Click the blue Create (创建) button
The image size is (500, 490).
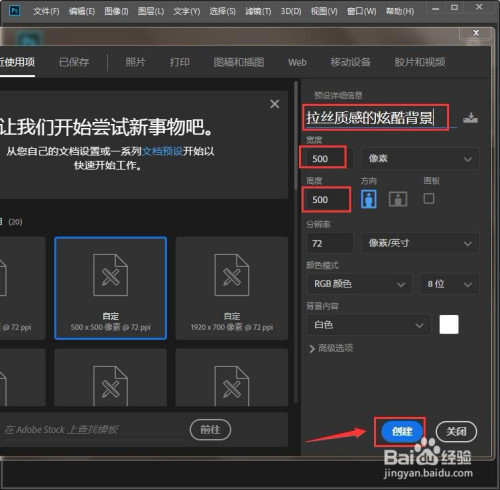402,432
